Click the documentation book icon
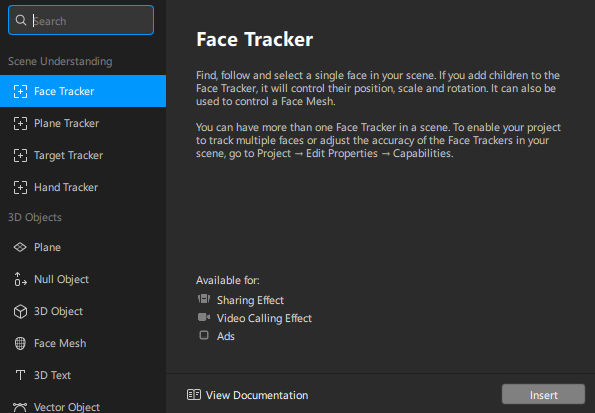This screenshot has width=595, height=413. (194, 395)
